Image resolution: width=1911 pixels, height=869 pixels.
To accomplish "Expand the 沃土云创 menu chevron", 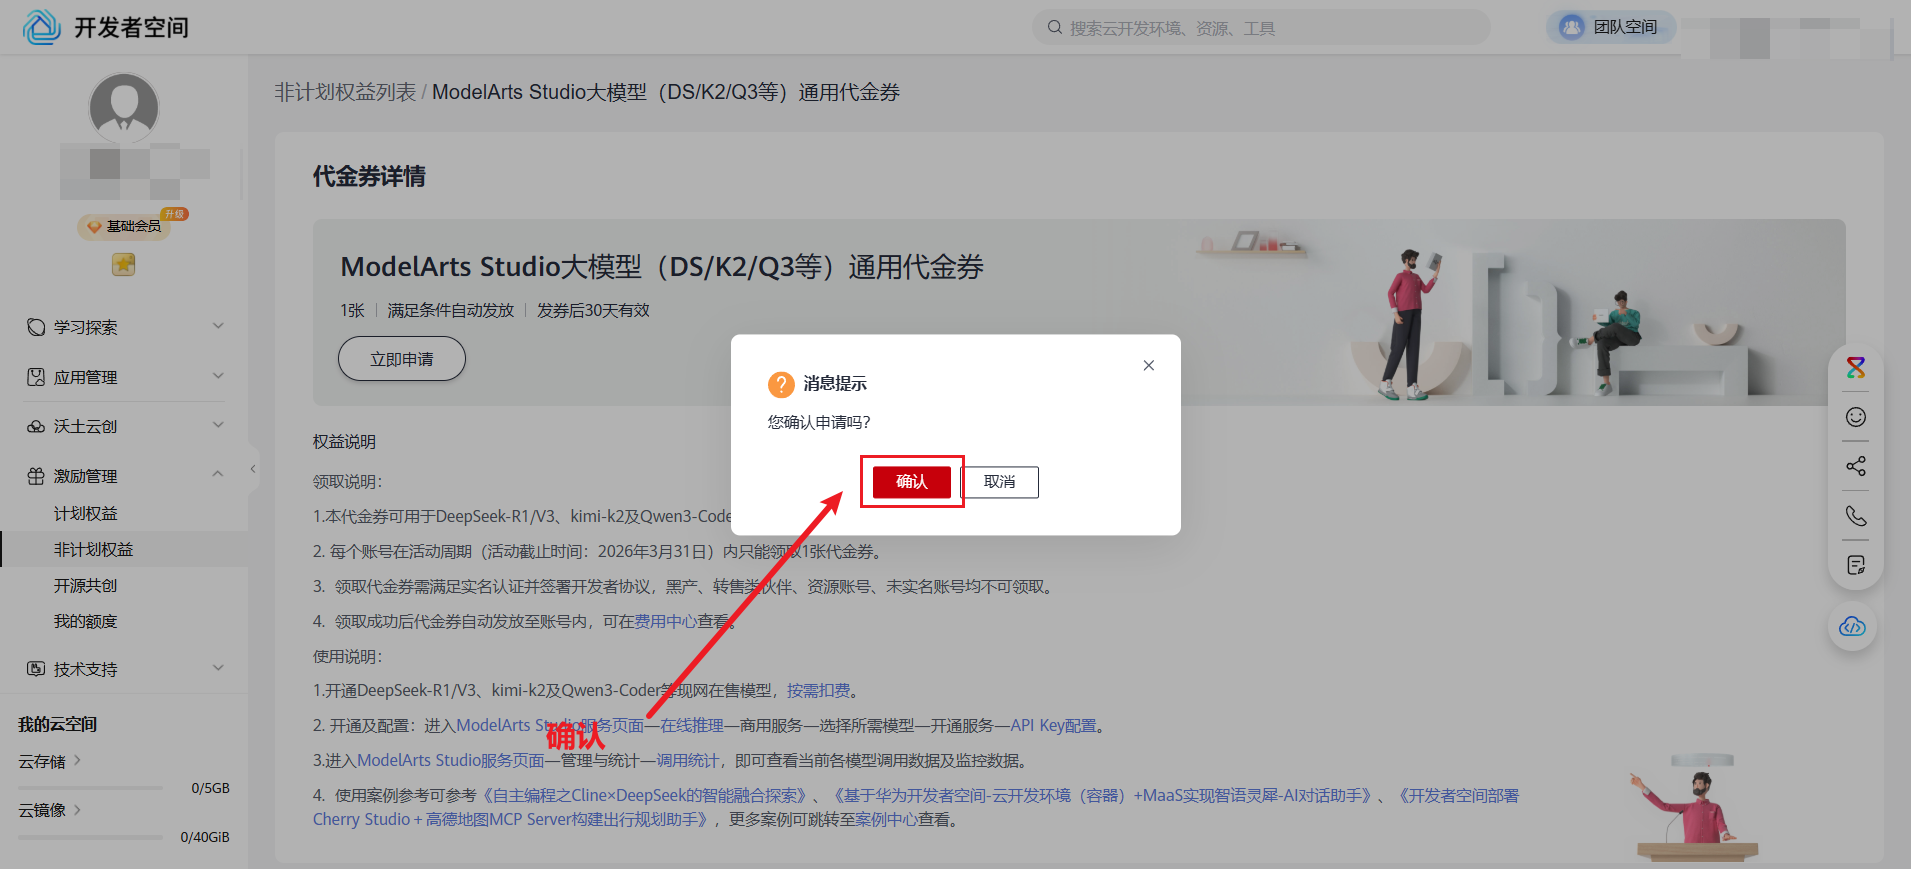I will 218,425.
